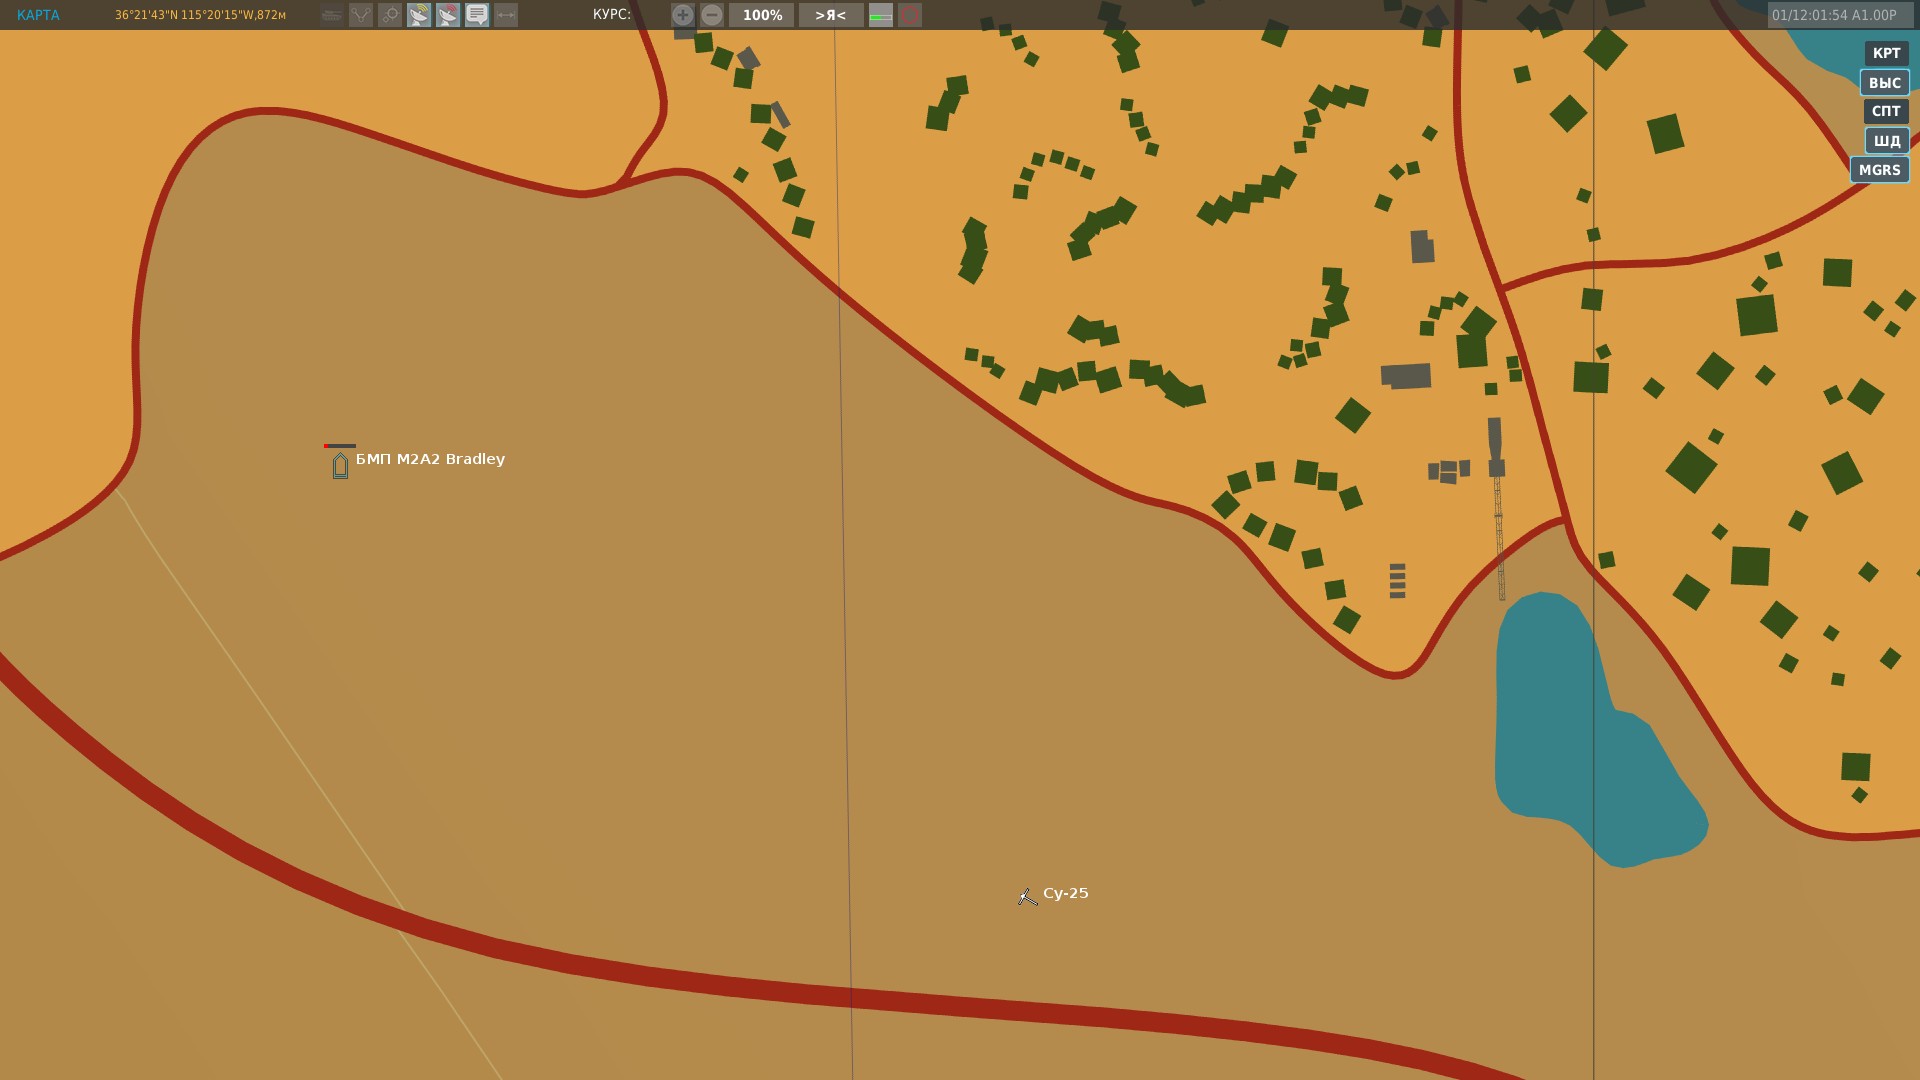Screen dimensions: 1920x1080
Task: Click the tank unit orders icon
Action: point(332,15)
